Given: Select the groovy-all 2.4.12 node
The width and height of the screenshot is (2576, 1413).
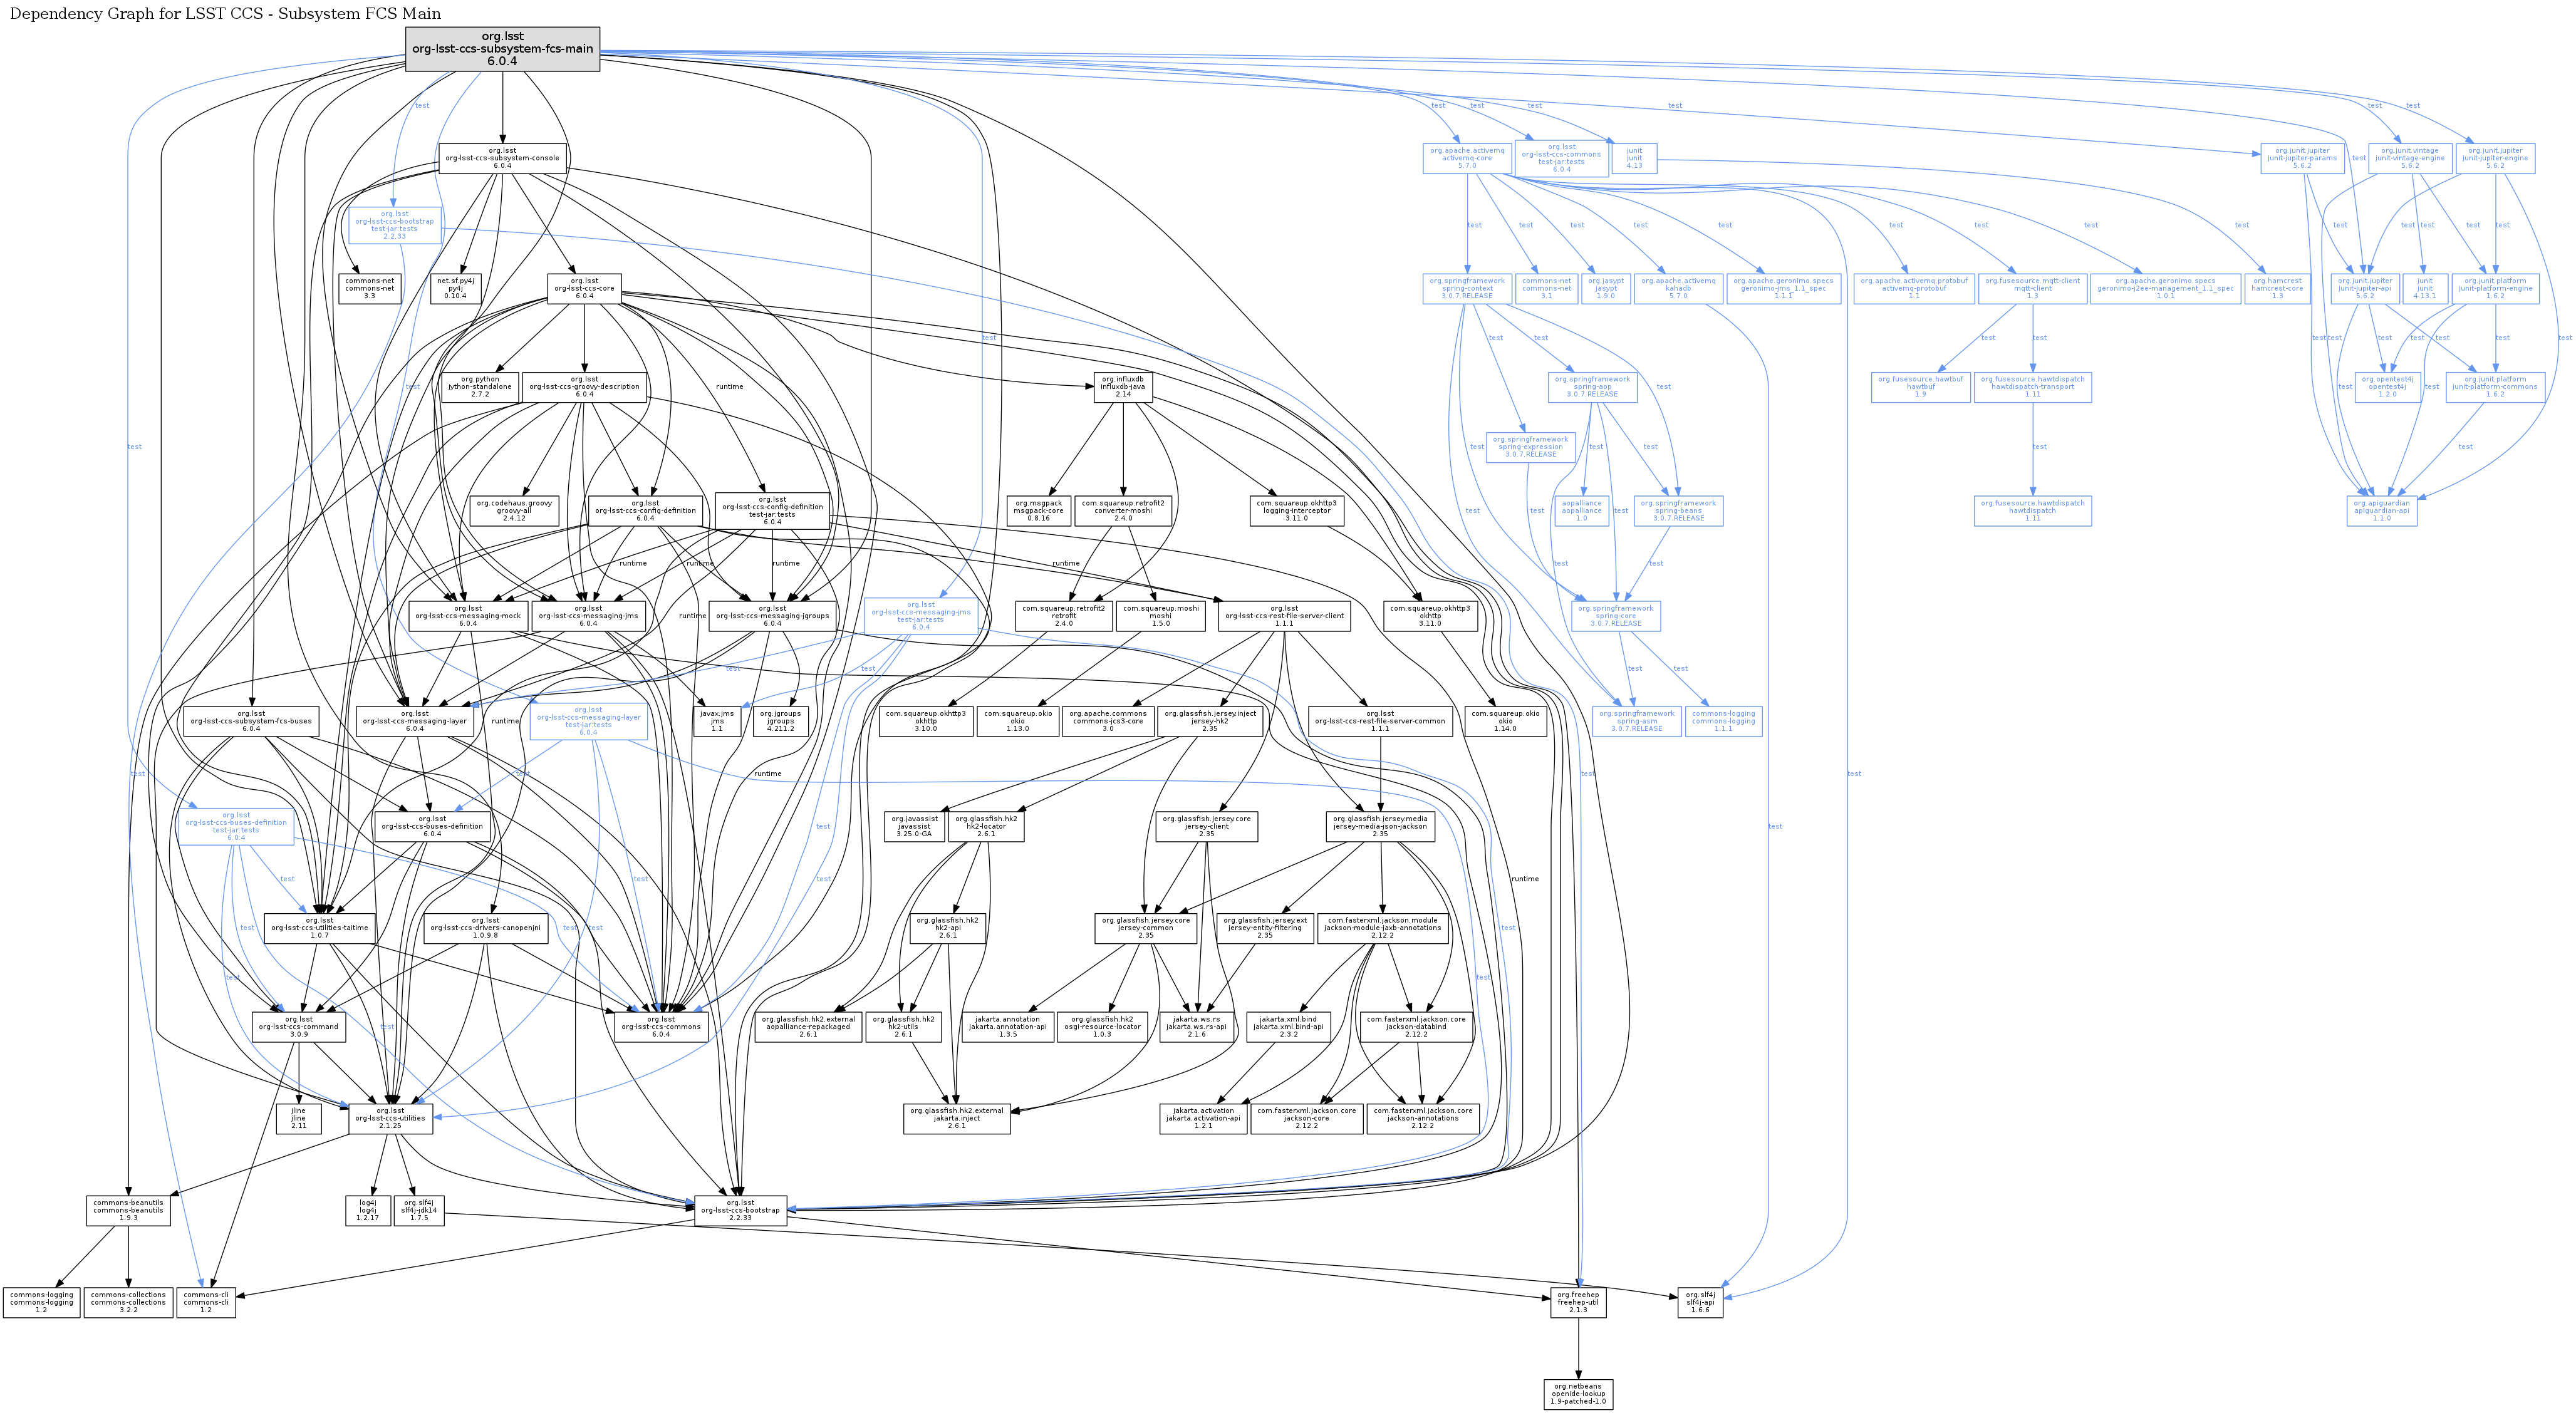Looking at the screenshot, I should point(514,511).
